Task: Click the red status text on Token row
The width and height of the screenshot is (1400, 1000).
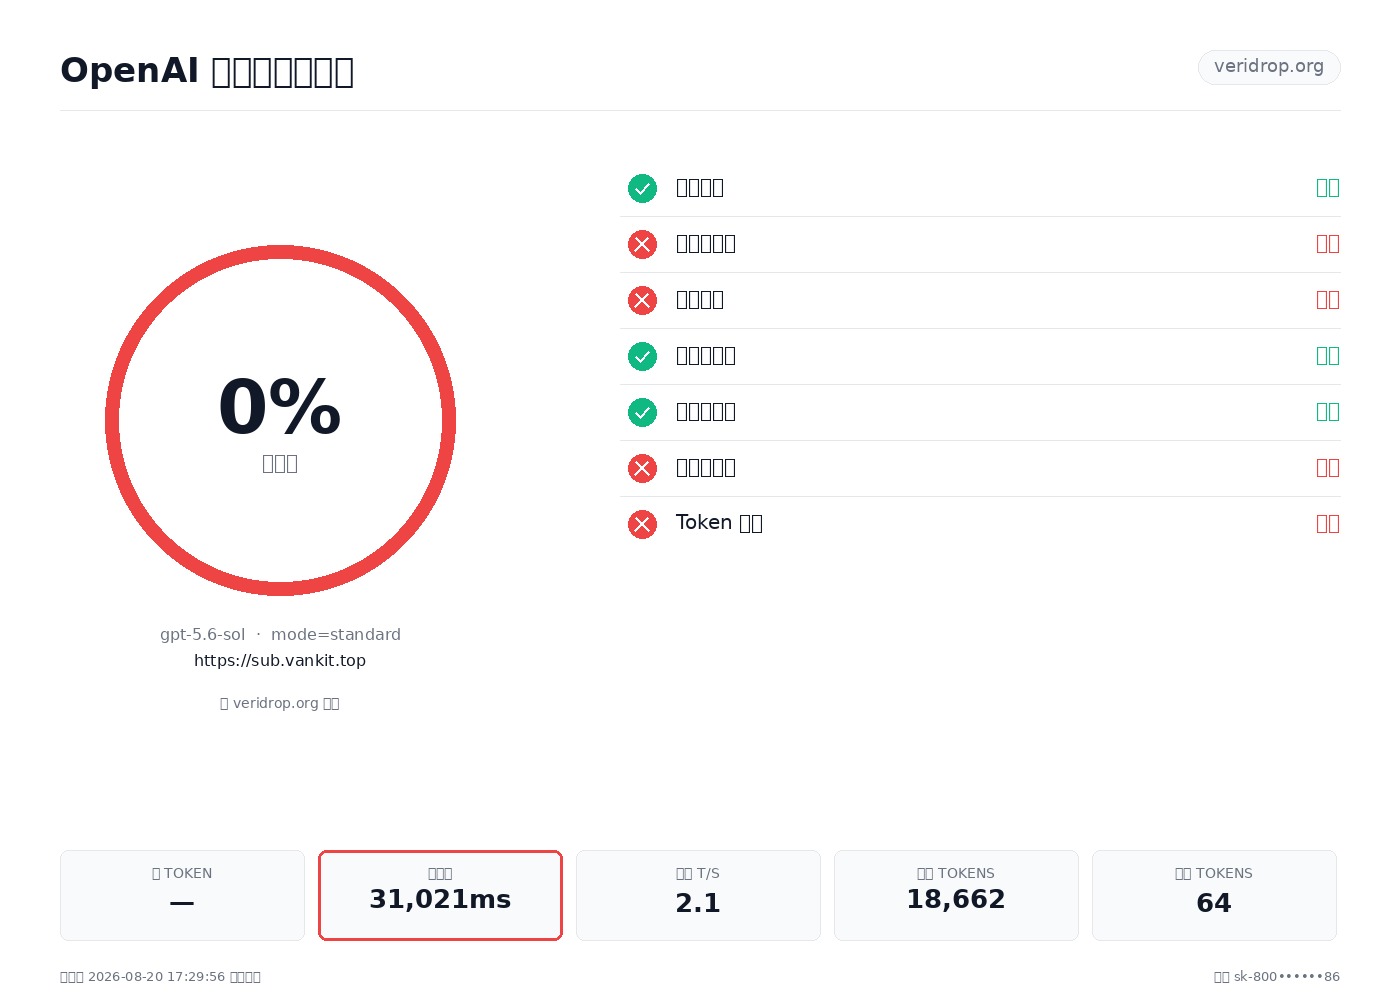Action: pyautogui.click(x=1328, y=524)
